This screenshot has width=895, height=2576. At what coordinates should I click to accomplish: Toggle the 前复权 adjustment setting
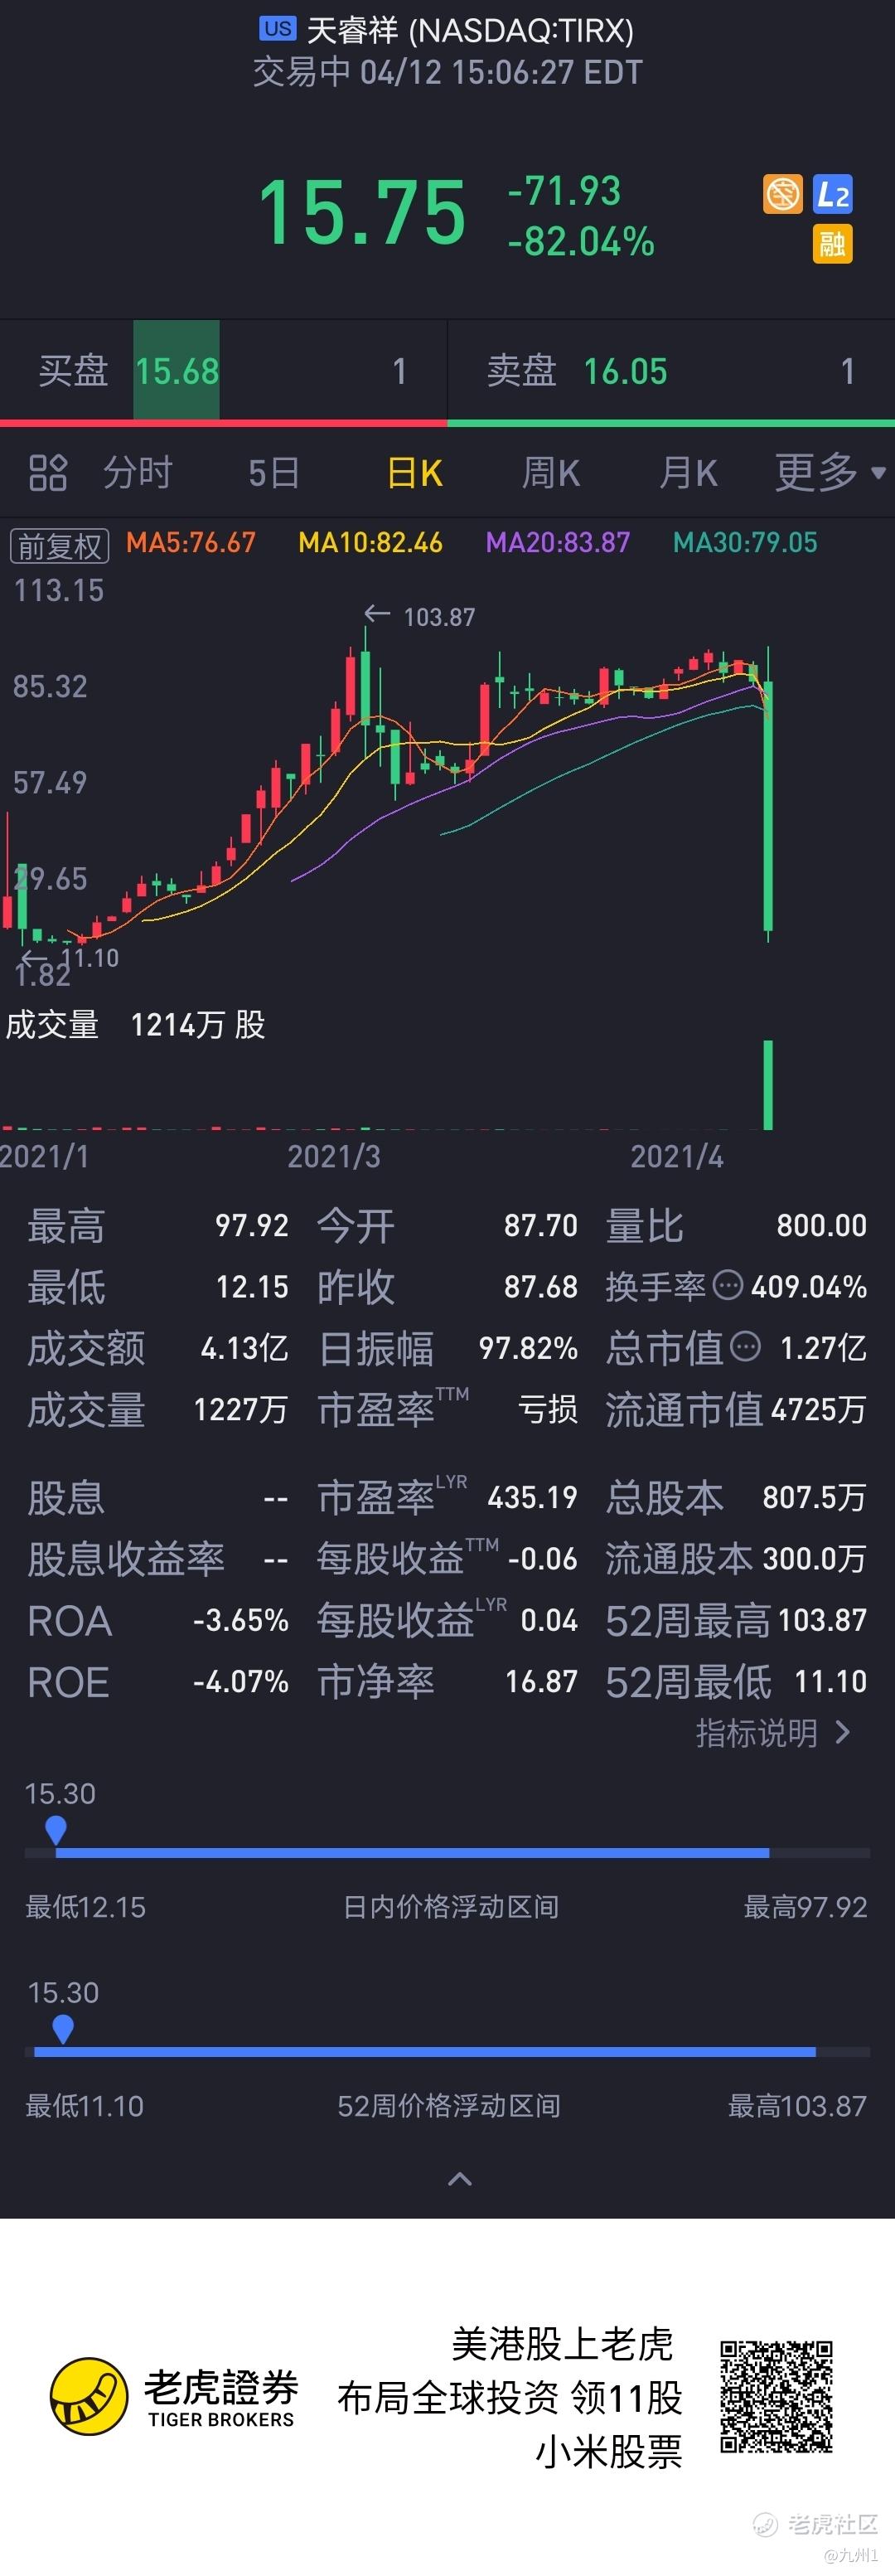tap(59, 546)
